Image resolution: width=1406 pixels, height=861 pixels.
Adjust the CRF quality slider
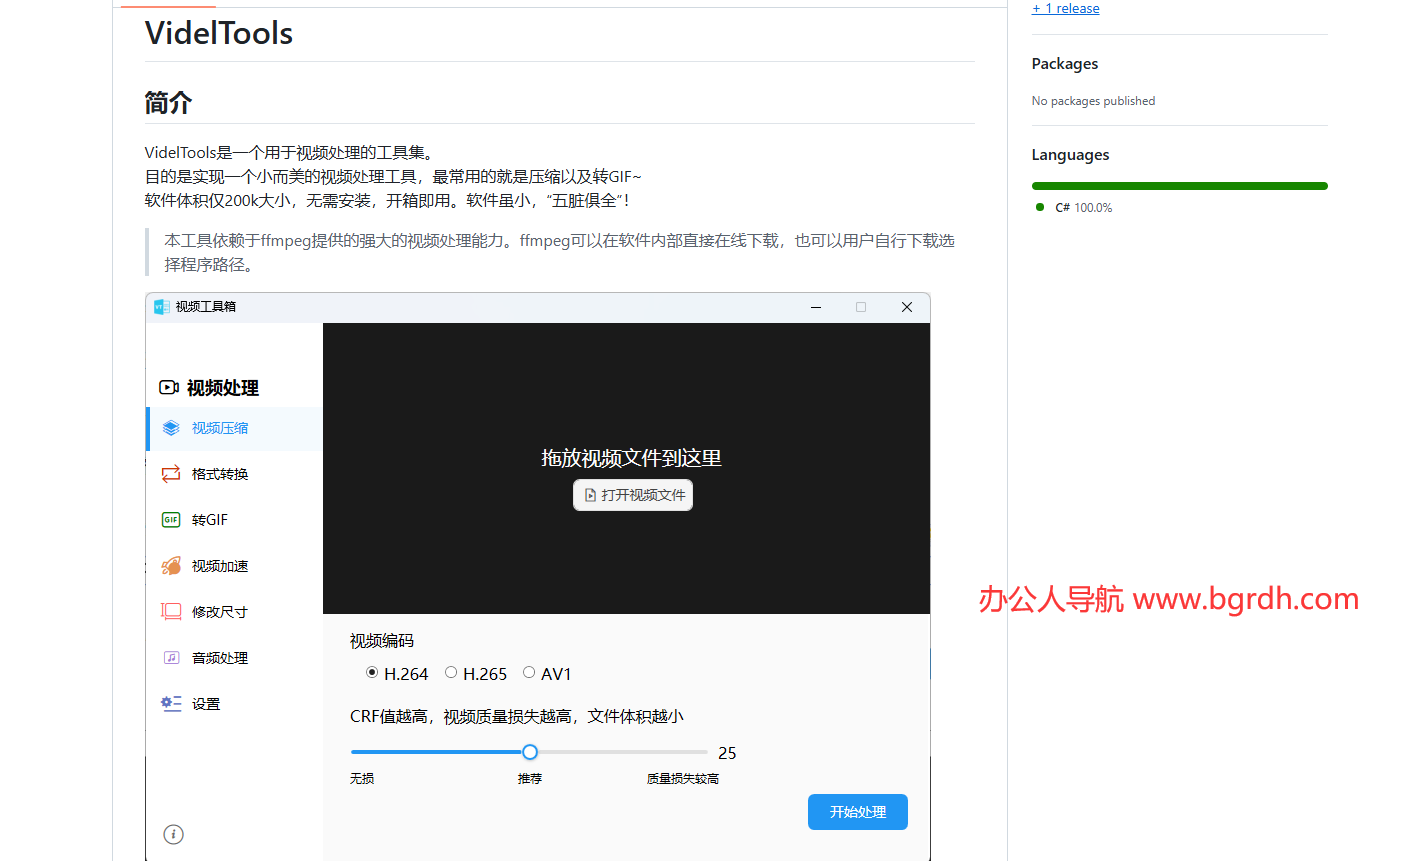(529, 751)
